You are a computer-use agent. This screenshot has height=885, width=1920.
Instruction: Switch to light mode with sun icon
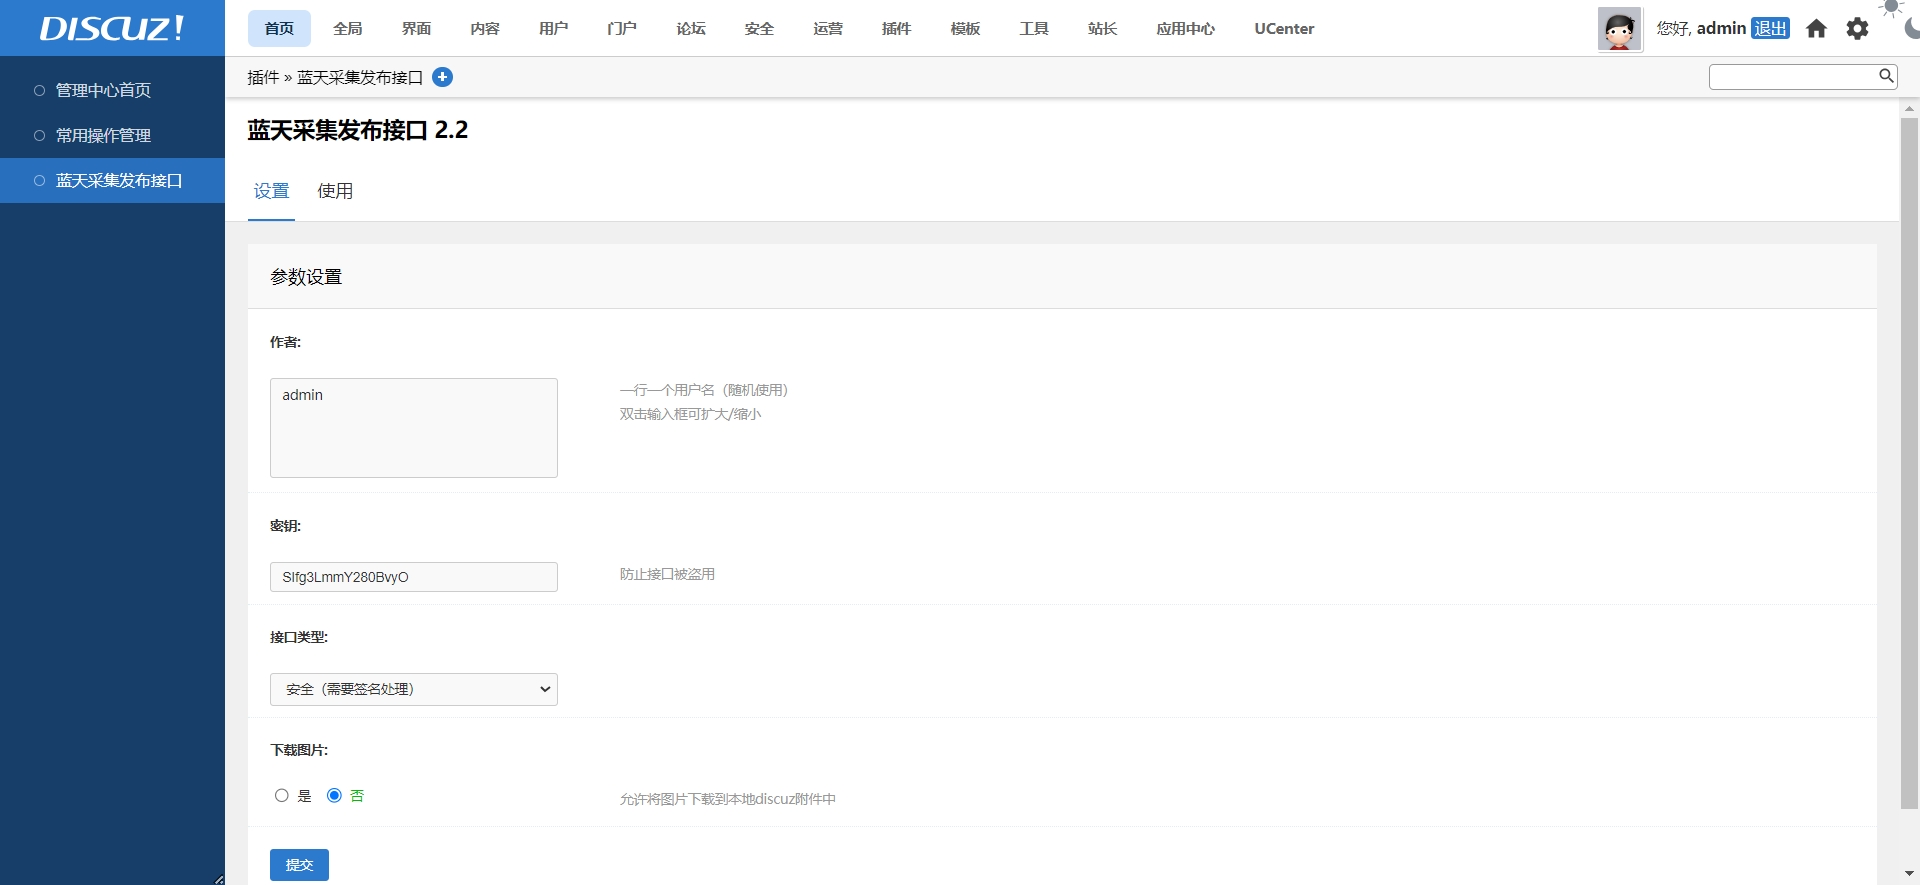(1891, 8)
